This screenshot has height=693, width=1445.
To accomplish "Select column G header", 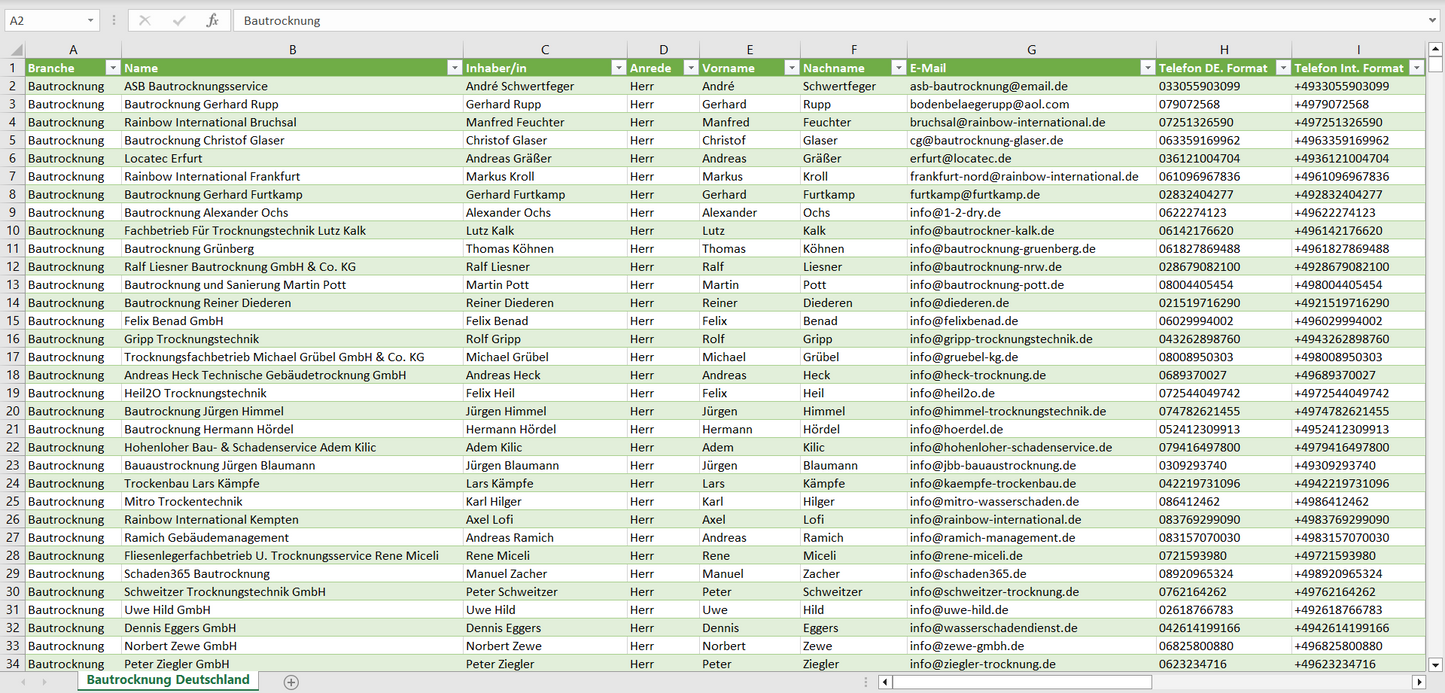I will 1031,50.
